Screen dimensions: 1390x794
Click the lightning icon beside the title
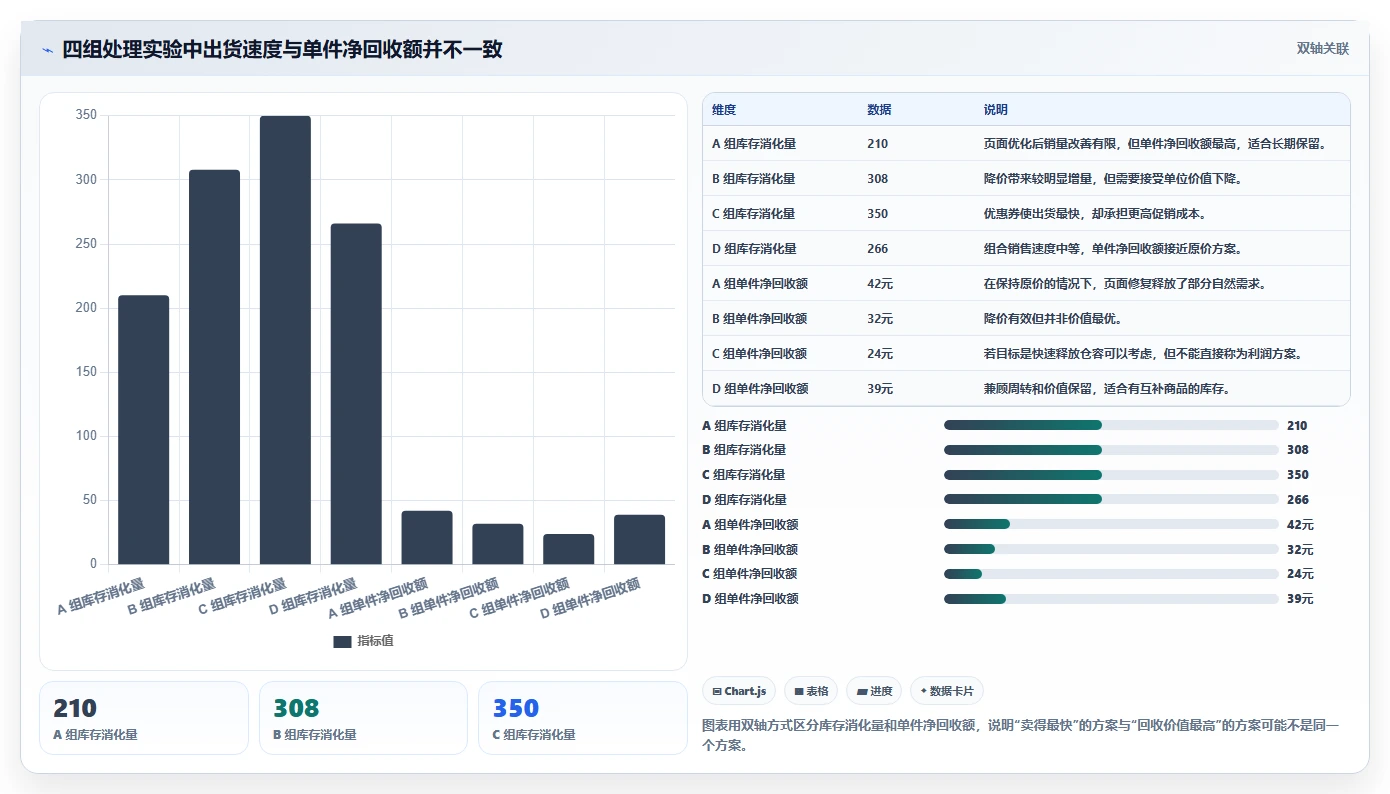click(x=48, y=50)
